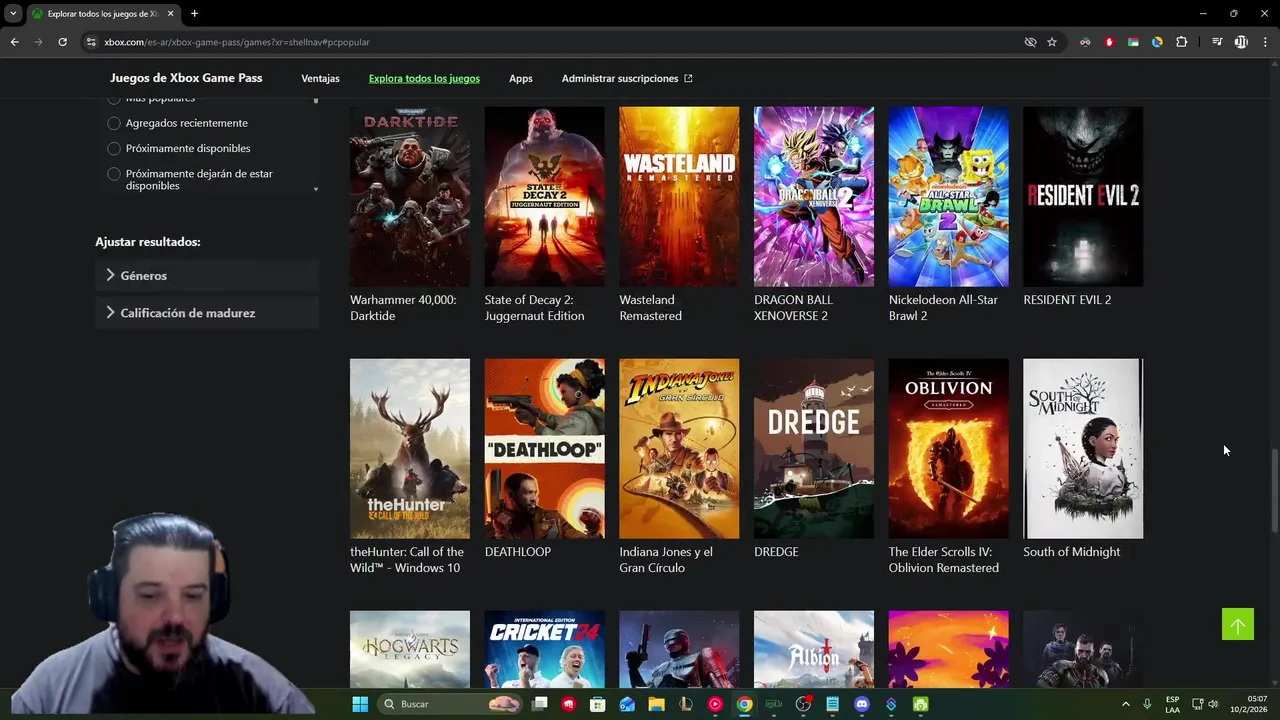Show hidden system tray icons

pos(1125,704)
